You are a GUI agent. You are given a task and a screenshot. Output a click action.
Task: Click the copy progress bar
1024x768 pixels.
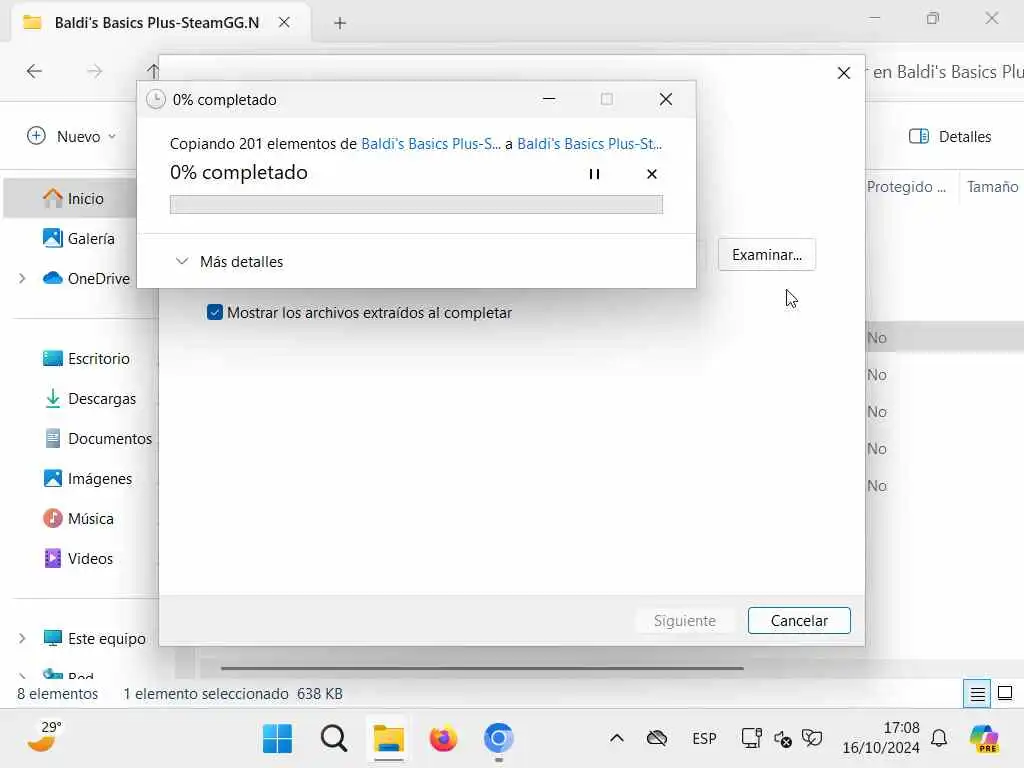[416, 204]
